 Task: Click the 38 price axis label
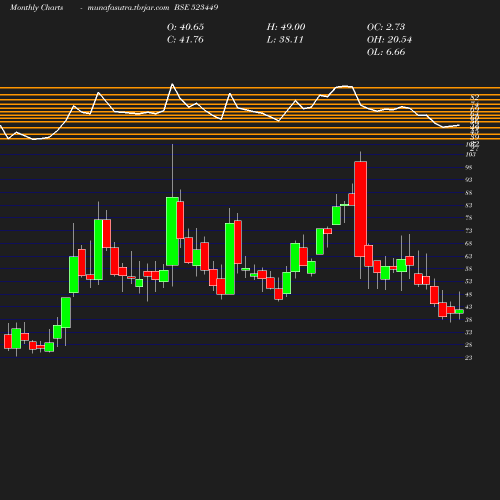[469, 320]
